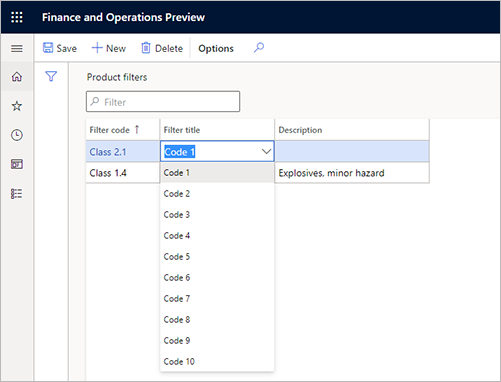Select the Class 2.1 filter code cell
The image size is (501, 382).
point(122,152)
